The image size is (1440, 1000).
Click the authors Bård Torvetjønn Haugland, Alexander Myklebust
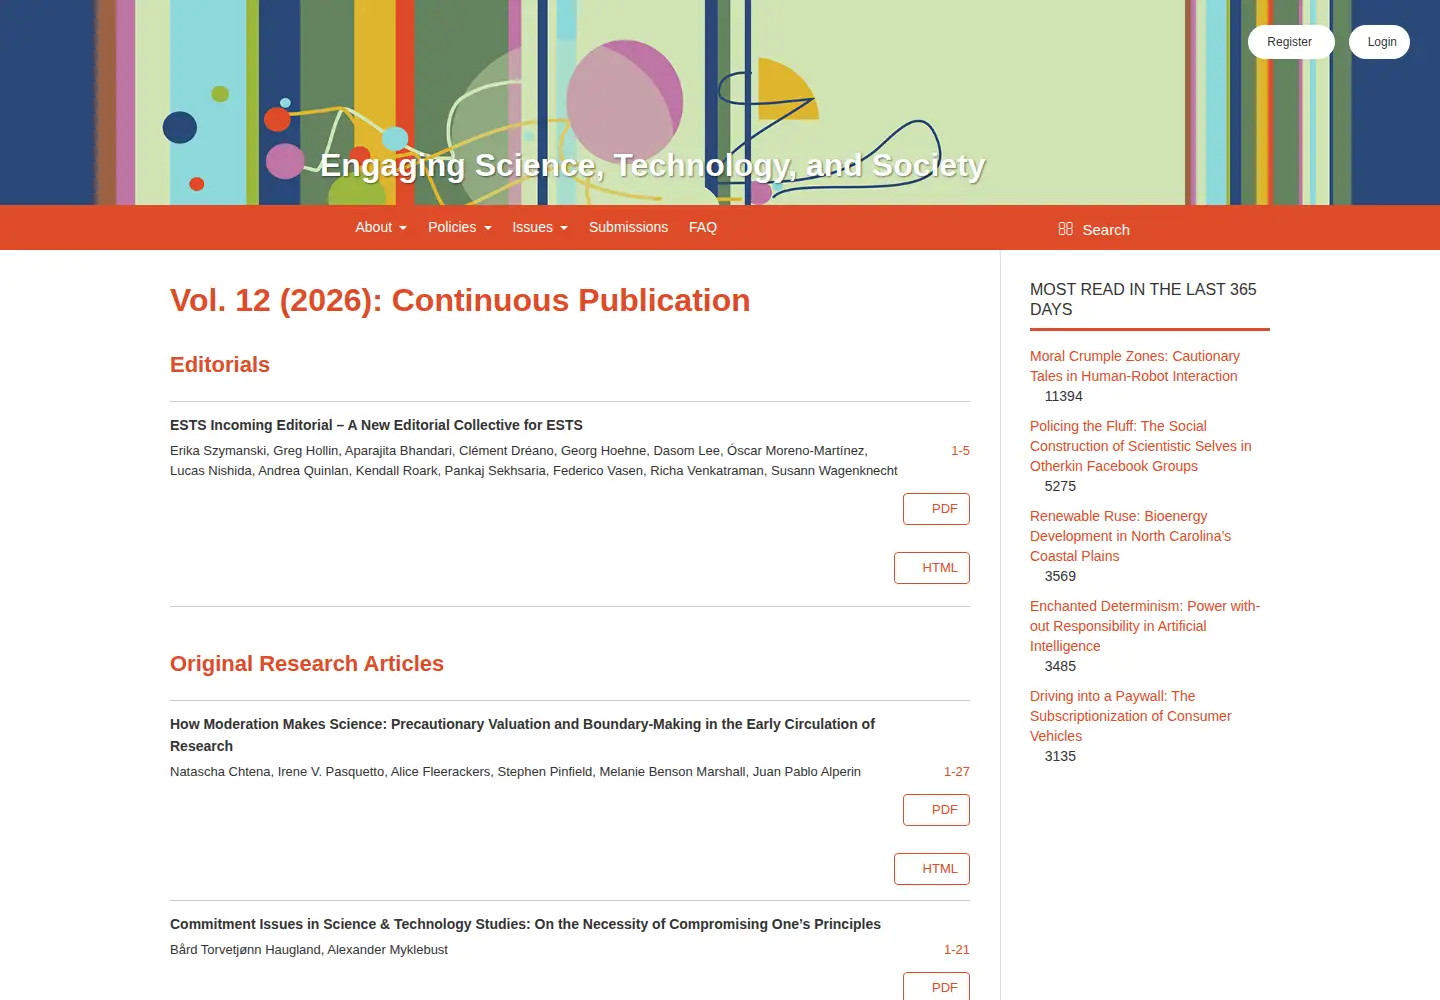pyautogui.click(x=309, y=950)
